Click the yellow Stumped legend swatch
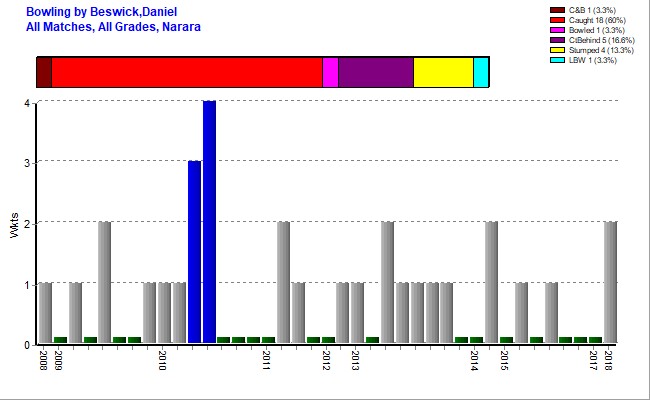This screenshot has height=400, width=650. [x=557, y=50]
